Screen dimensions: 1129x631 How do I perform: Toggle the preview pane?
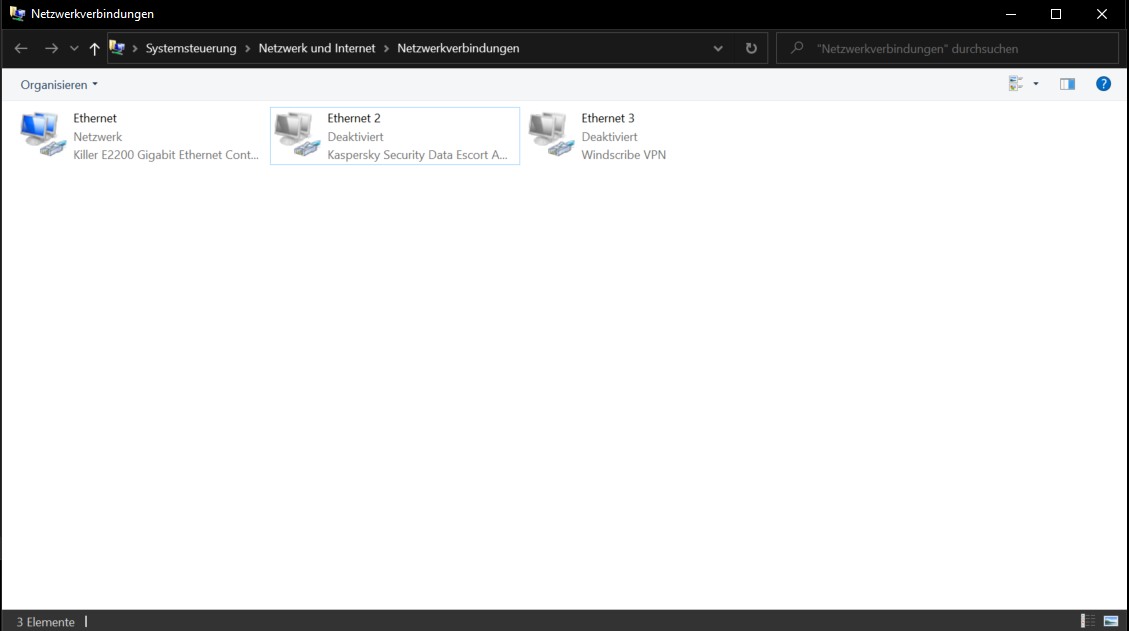point(1067,84)
